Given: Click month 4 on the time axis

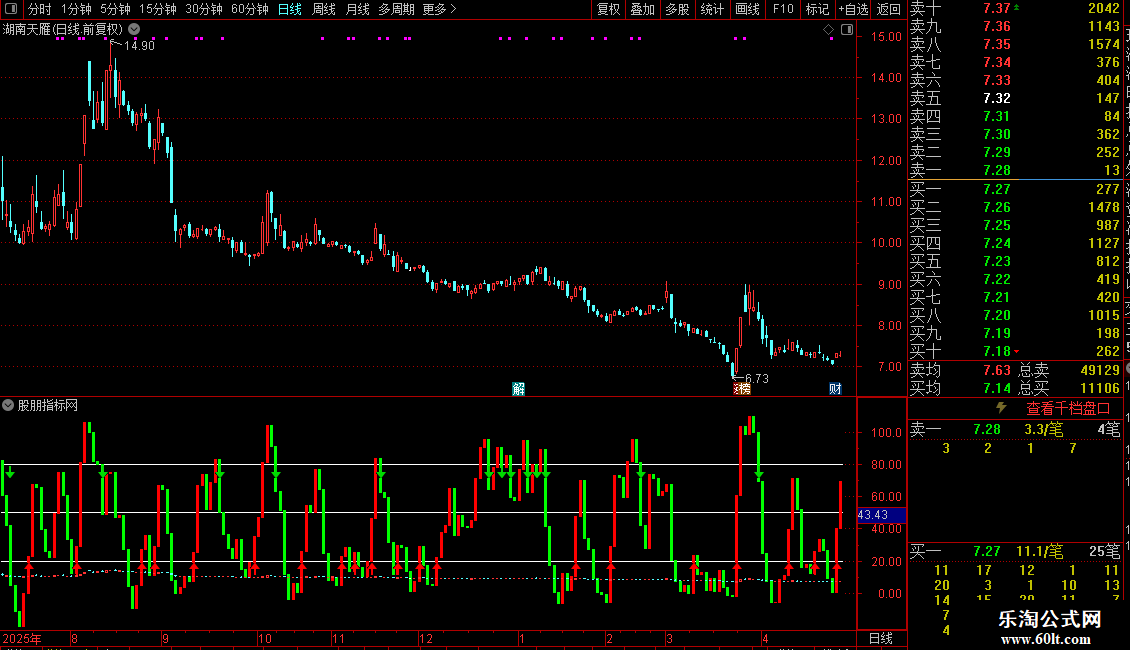Looking at the screenshot, I should [765, 638].
